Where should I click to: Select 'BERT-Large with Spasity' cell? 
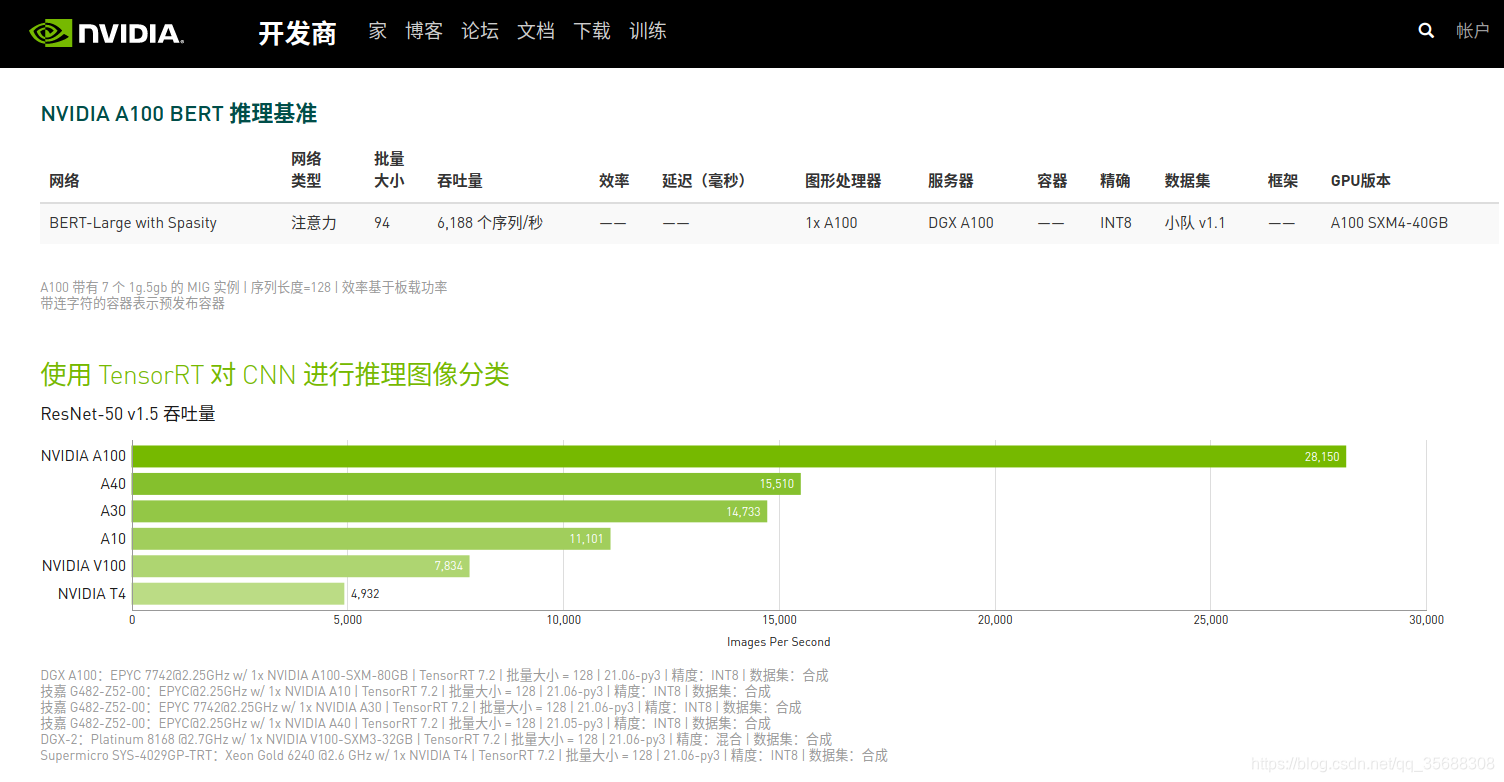133,223
